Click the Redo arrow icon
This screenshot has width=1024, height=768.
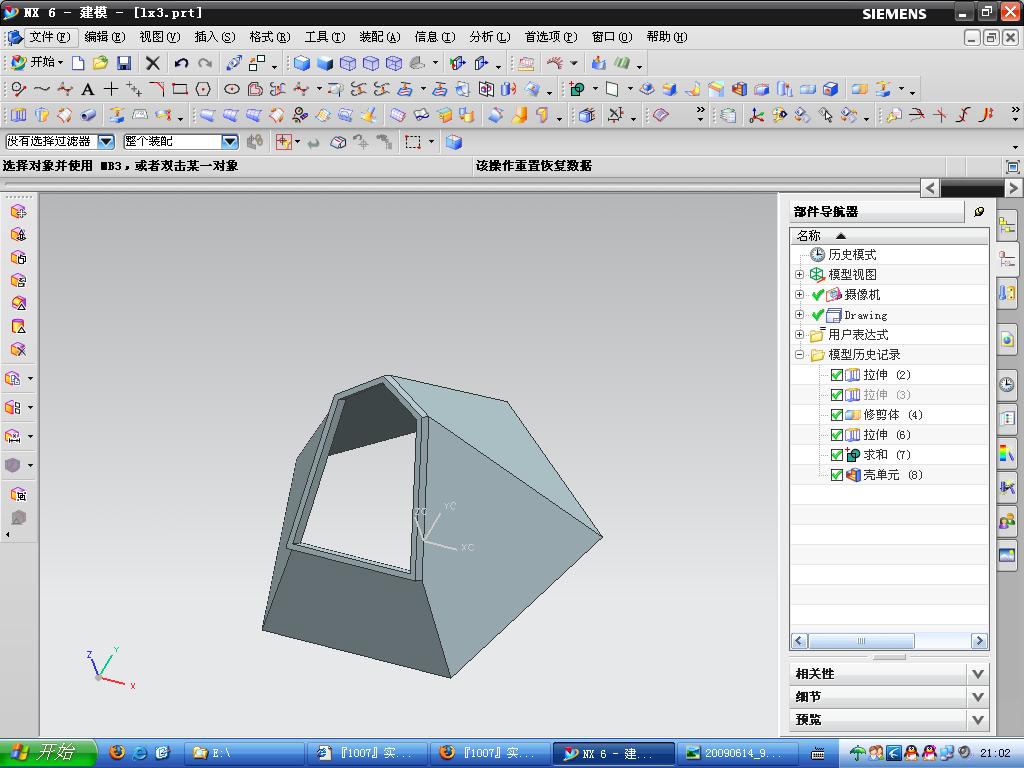click(x=205, y=63)
